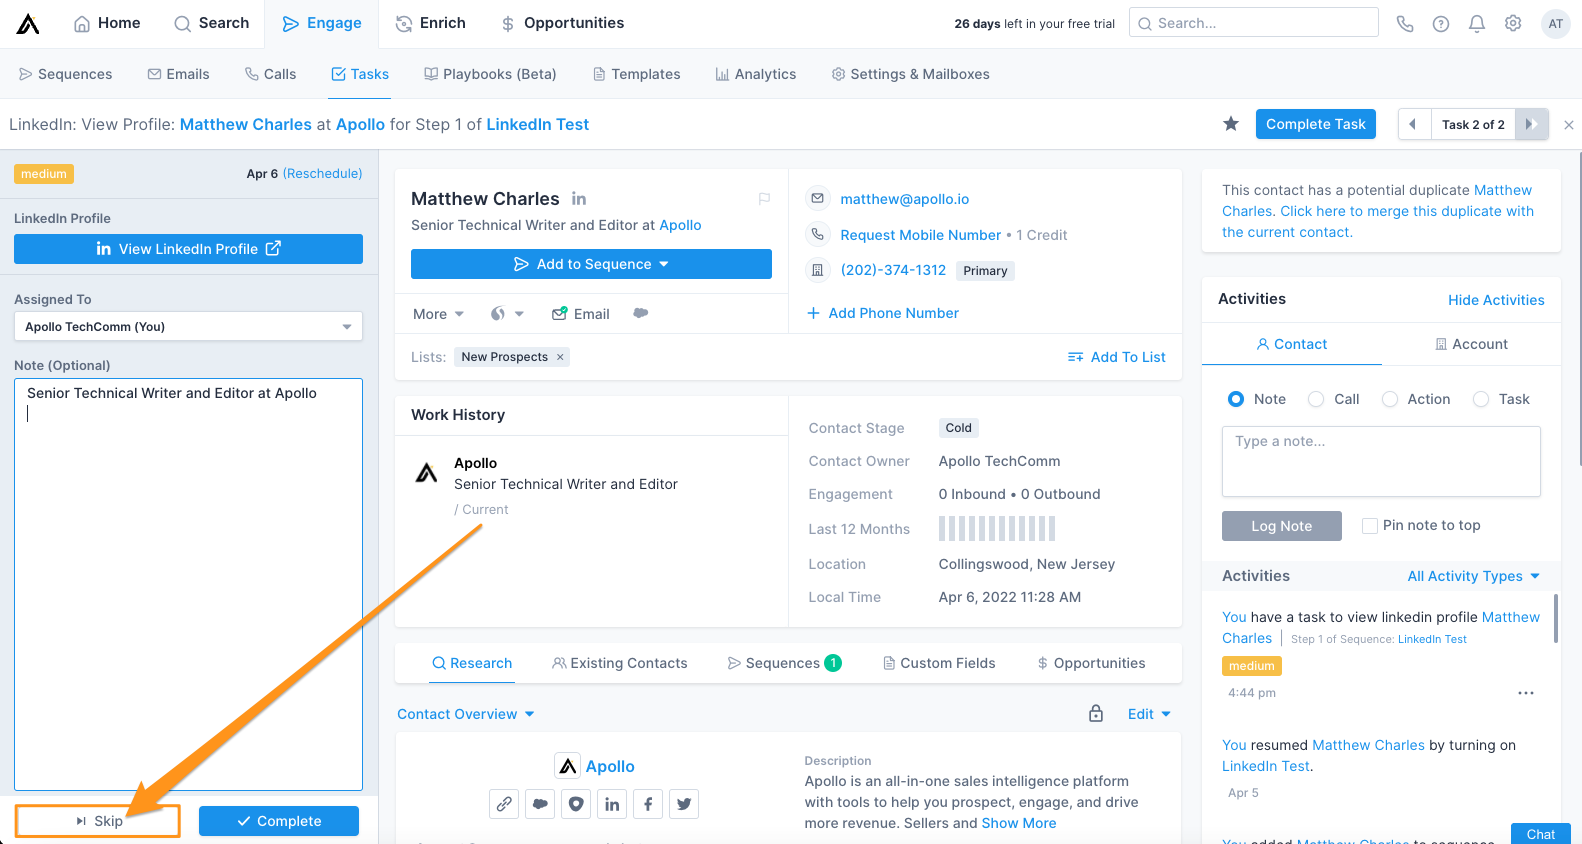This screenshot has width=1582, height=844.
Task: Click the Apollo logo icon
Action: [28, 23]
